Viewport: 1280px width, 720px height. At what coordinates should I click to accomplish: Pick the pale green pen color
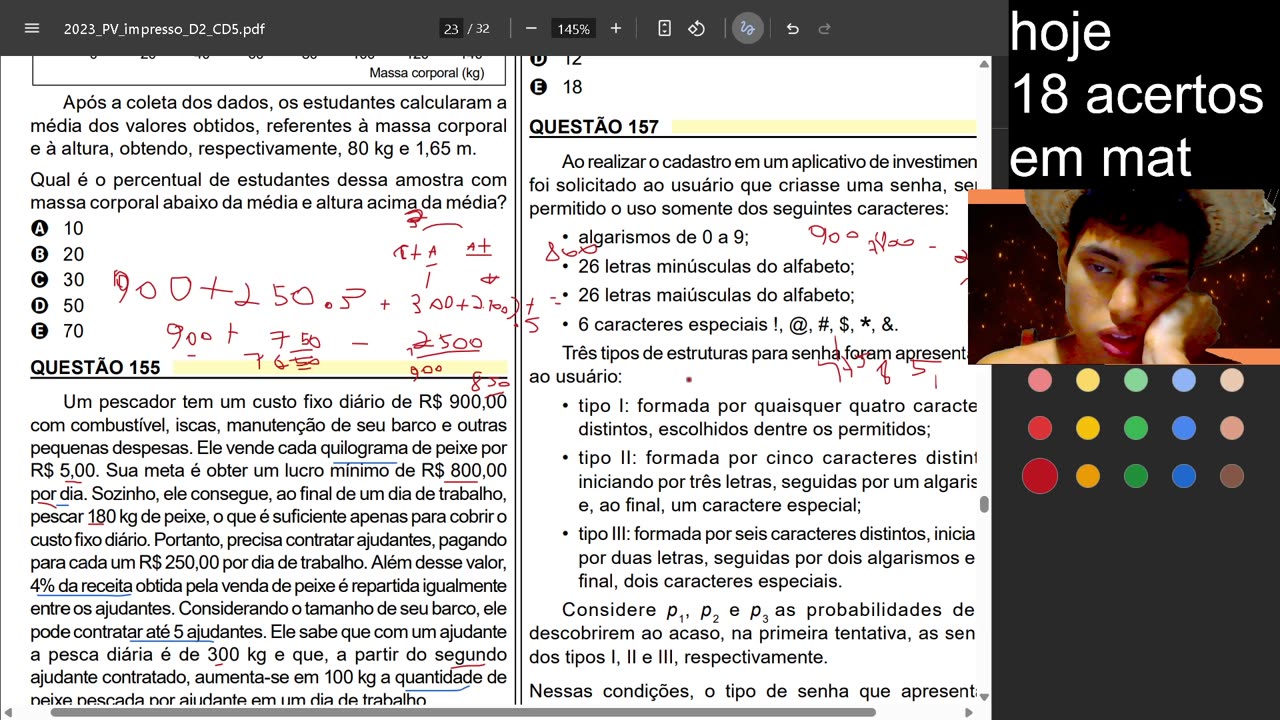pyautogui.click(x=1136, y=380)
